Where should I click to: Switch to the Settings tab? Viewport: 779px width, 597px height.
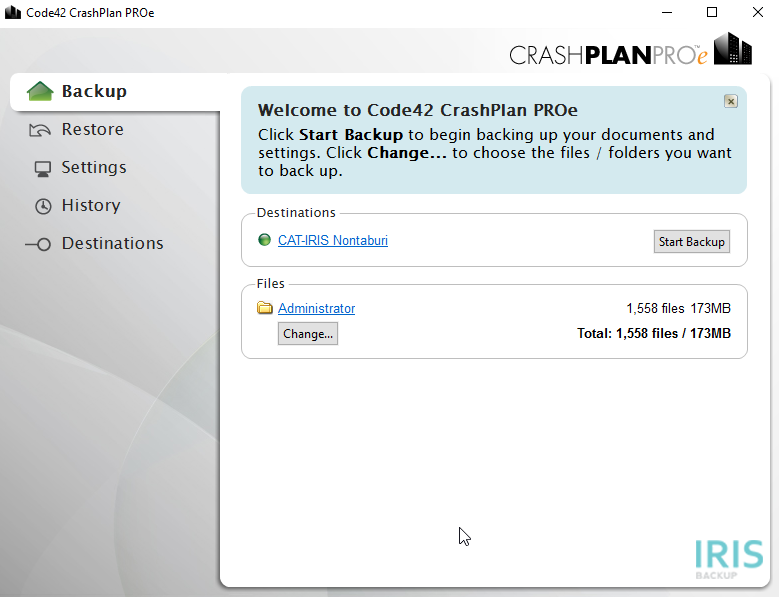coord(94,167)
